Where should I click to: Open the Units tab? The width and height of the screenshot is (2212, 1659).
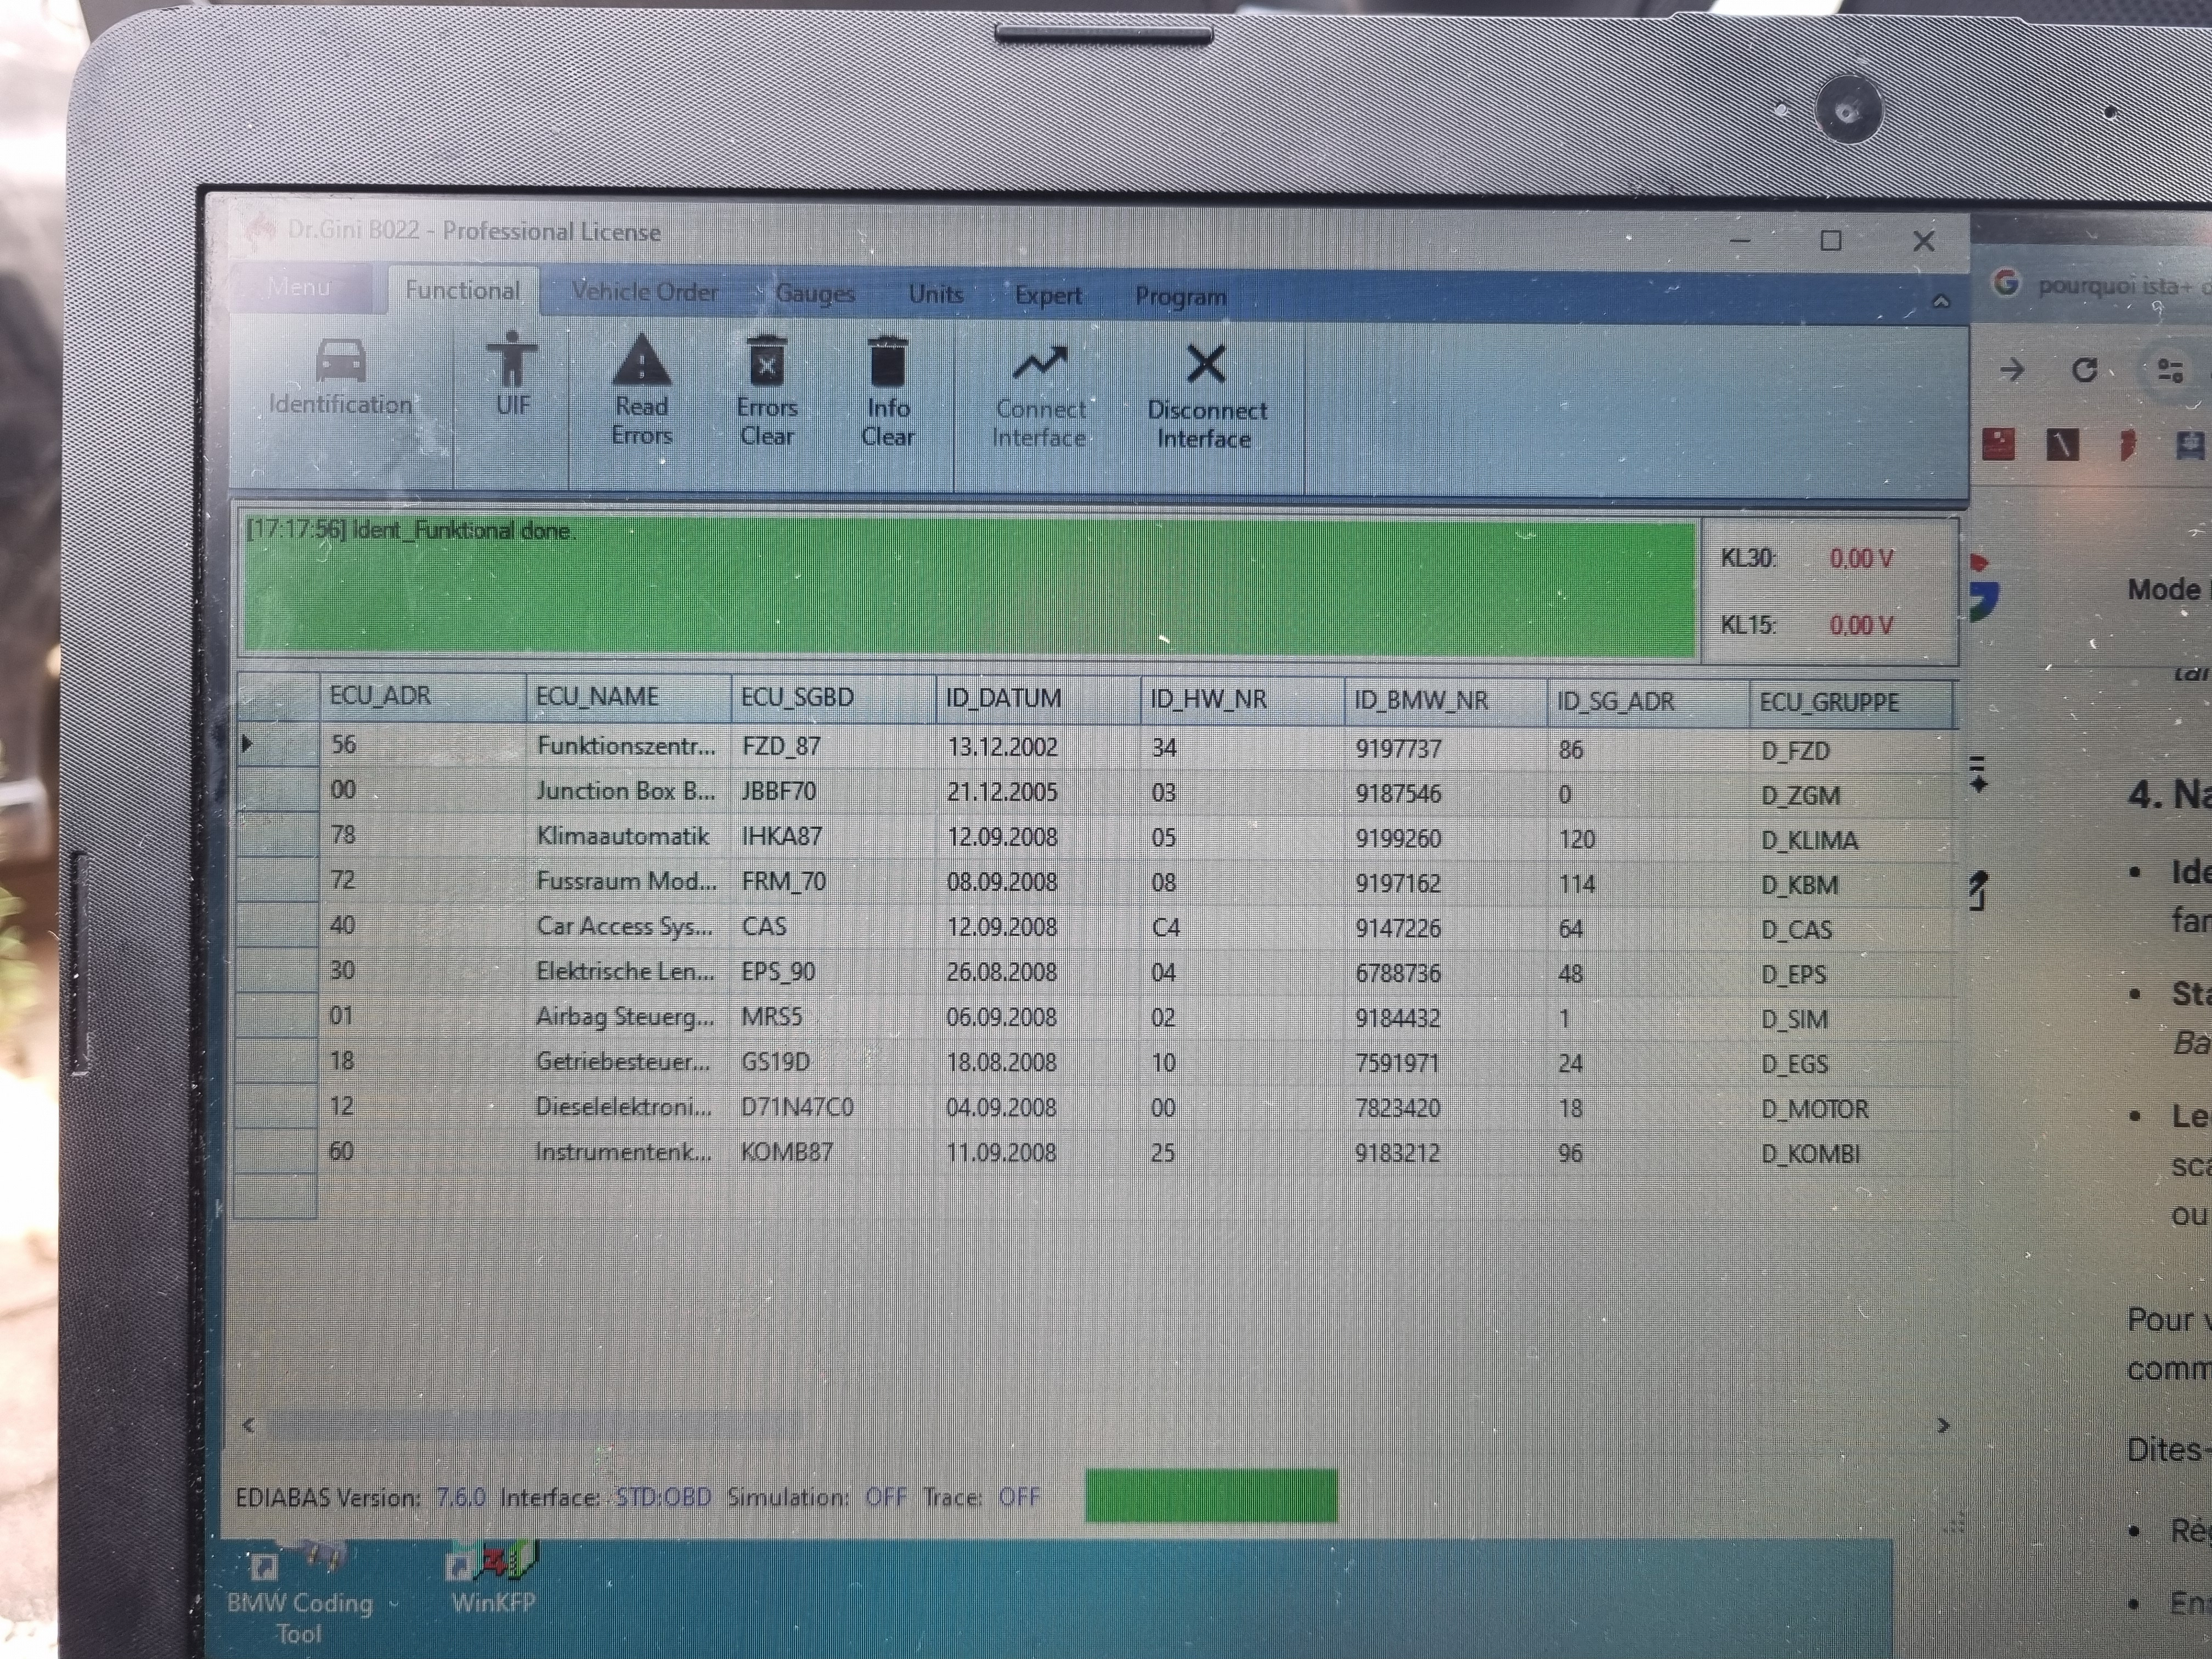click(x=936, y=294)
